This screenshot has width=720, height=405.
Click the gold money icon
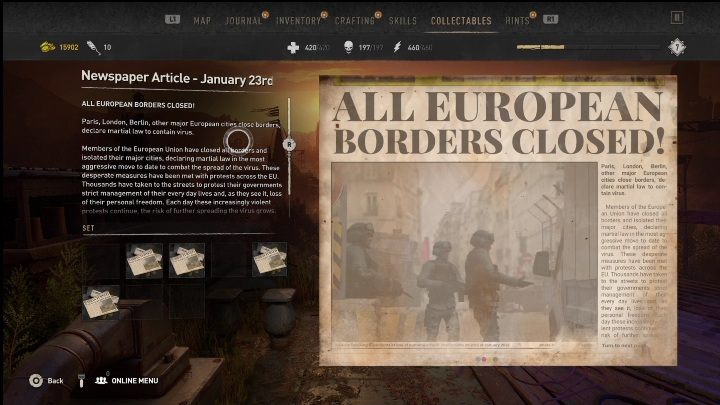48,47
